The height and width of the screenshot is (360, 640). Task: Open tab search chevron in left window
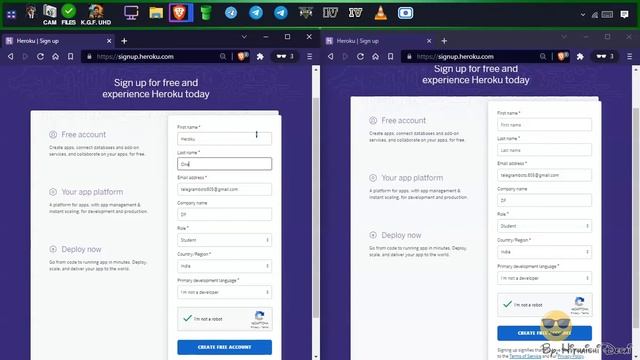pos(244,37)
